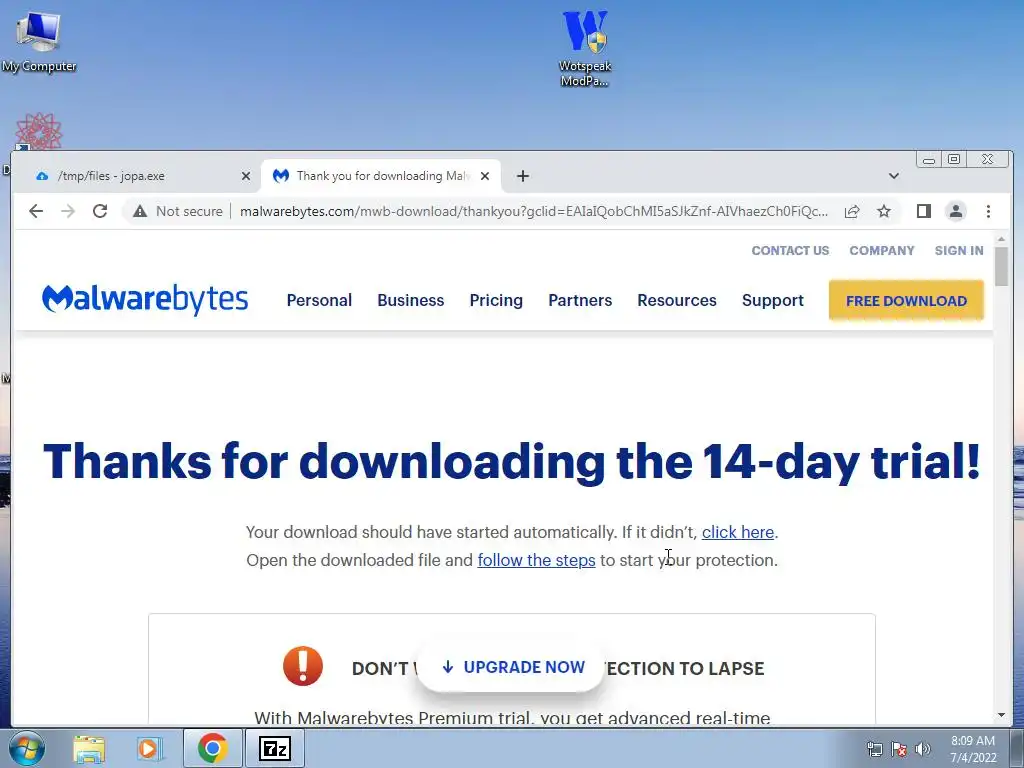Open the Chrome three-dot menu
The width and height of the screenshot is (1024, 768).
pos(988,211)
